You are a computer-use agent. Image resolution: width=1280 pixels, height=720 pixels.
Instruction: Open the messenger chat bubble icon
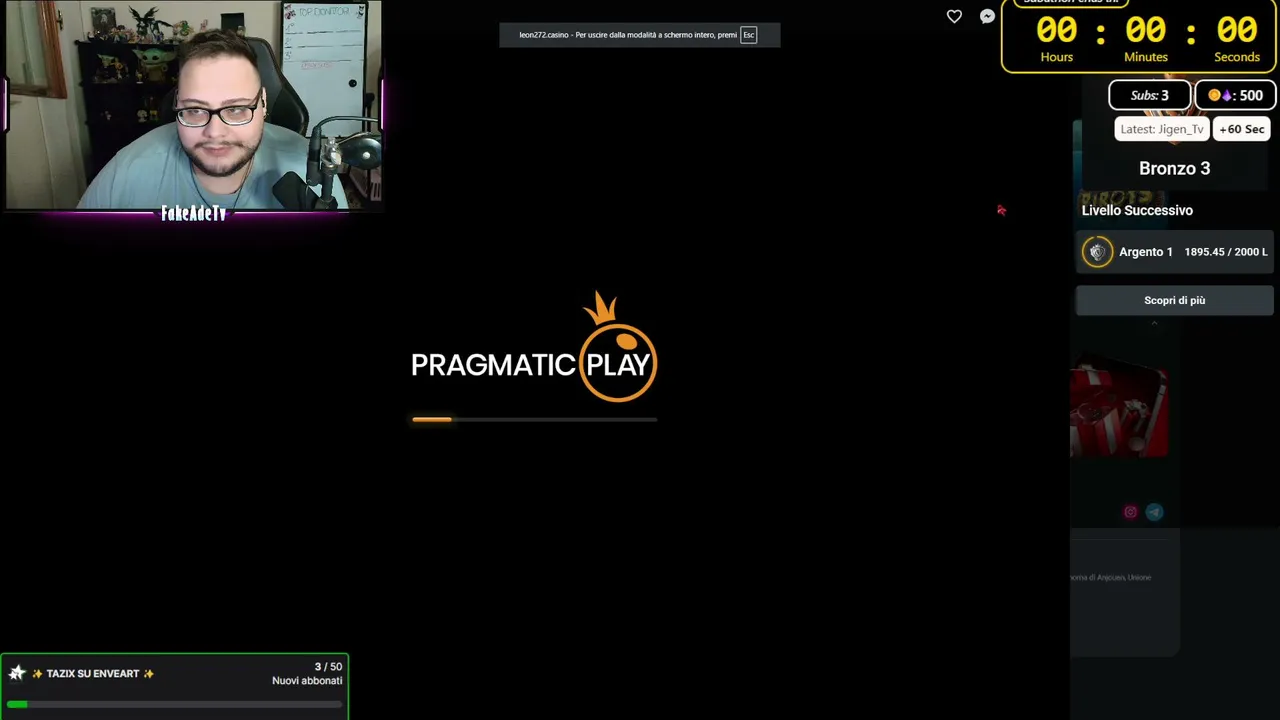coord(987,16)
